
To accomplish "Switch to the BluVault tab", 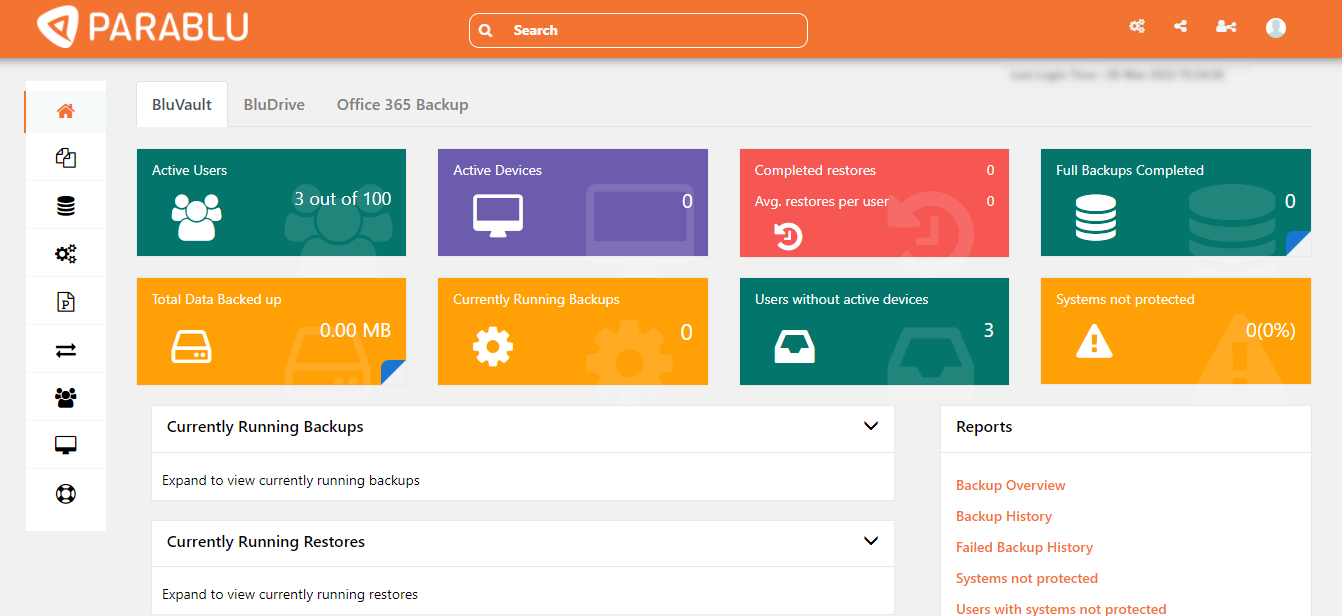I will pyautogui.click(x=182, y=104).
